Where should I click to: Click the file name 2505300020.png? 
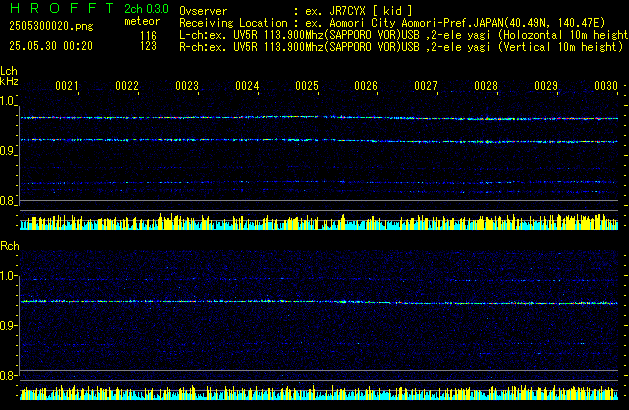tap(51, 26)
